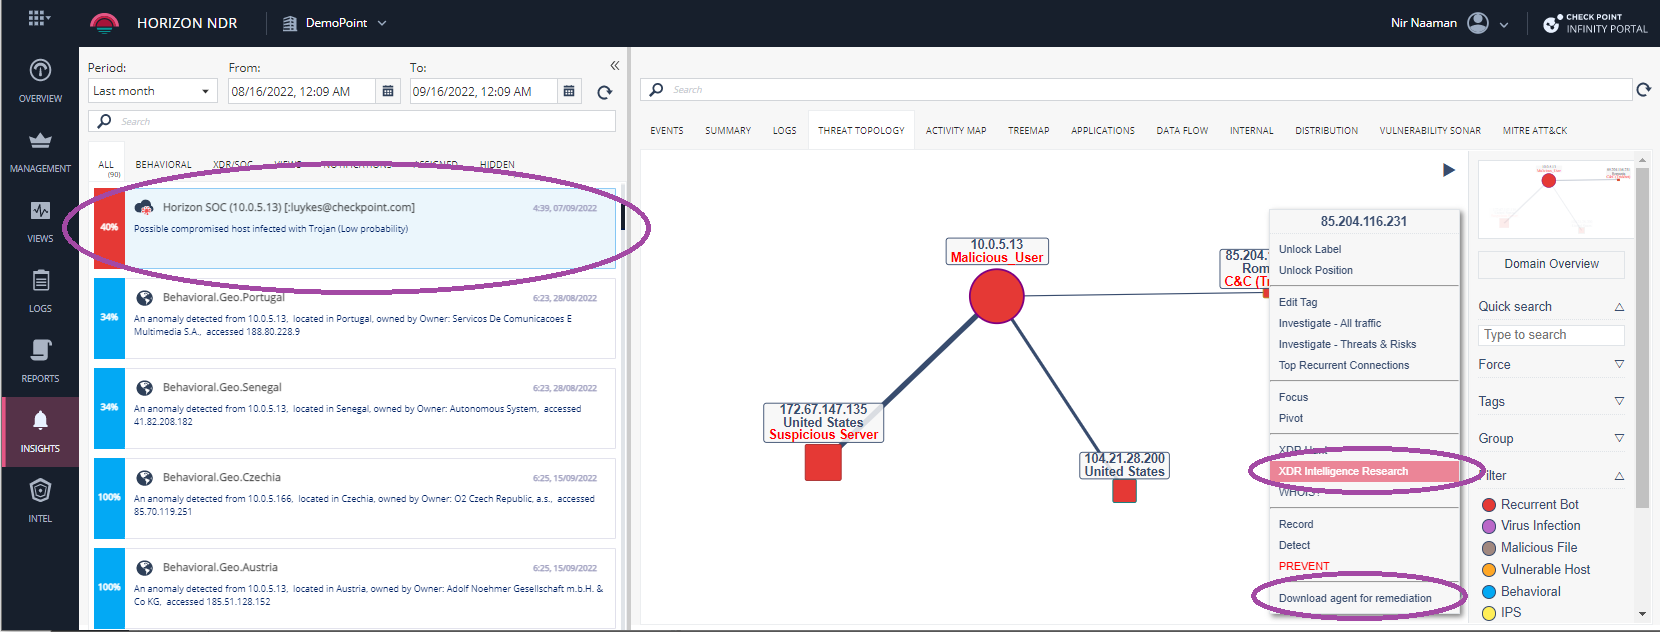Open the Period dropdown set to Last month
Viewport: 1660px width, 632px height.
coord(152,91)
